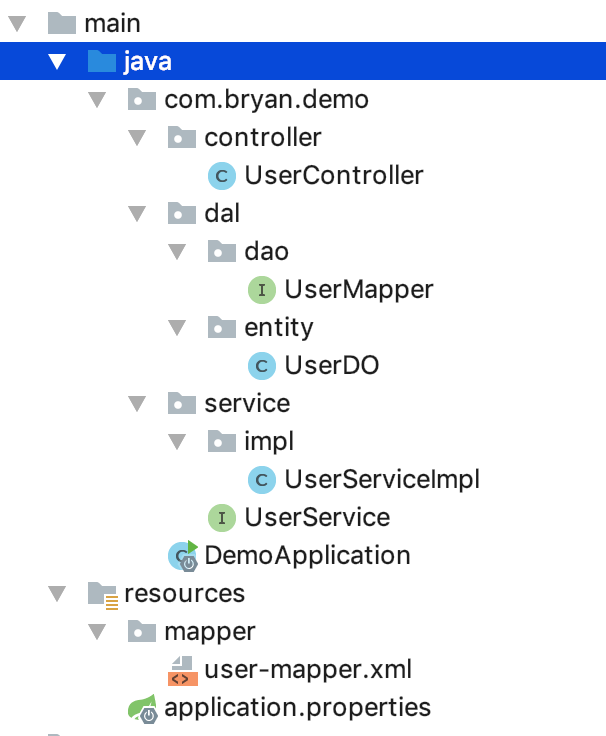Viewport: 606px width, 736px height.
Task: Click the resources folder icon
Action: 103,594
